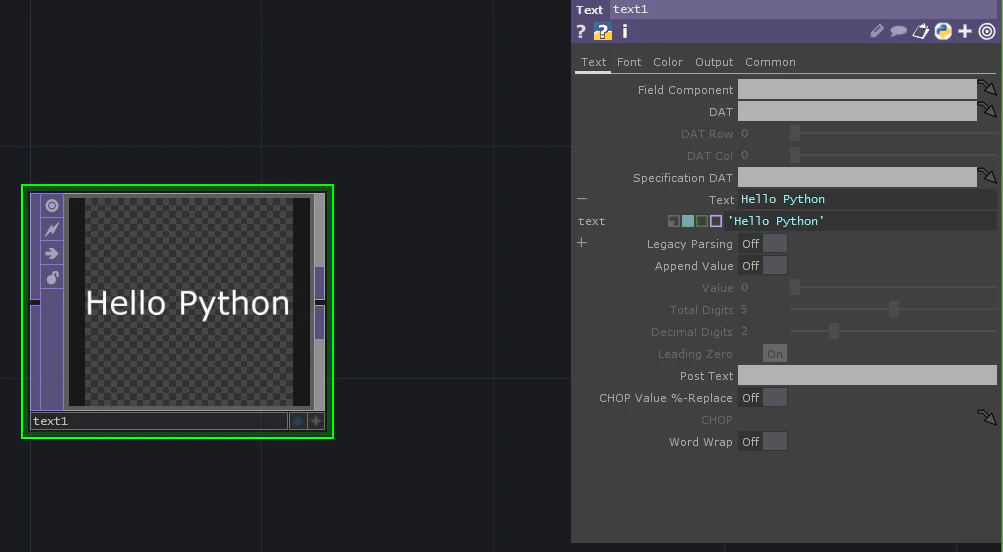Toggle bypass lightning flag on text1 node
Viewport: 1003px width, 552px height.
pyautogui.click(x=52, y=229)
